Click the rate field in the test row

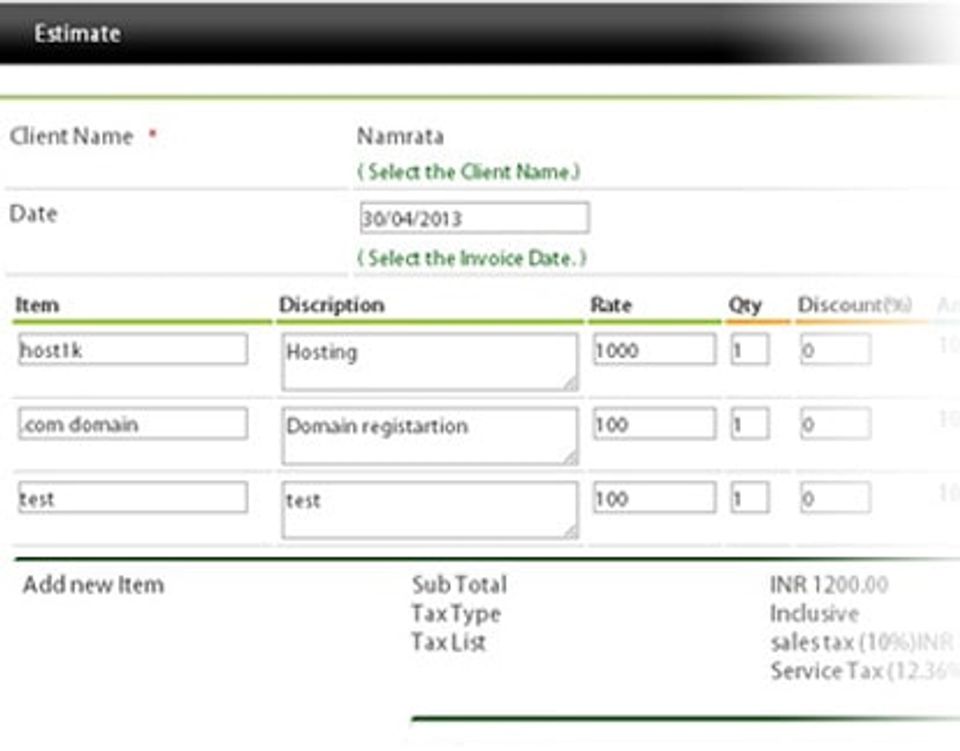click(x=654, y=498)
